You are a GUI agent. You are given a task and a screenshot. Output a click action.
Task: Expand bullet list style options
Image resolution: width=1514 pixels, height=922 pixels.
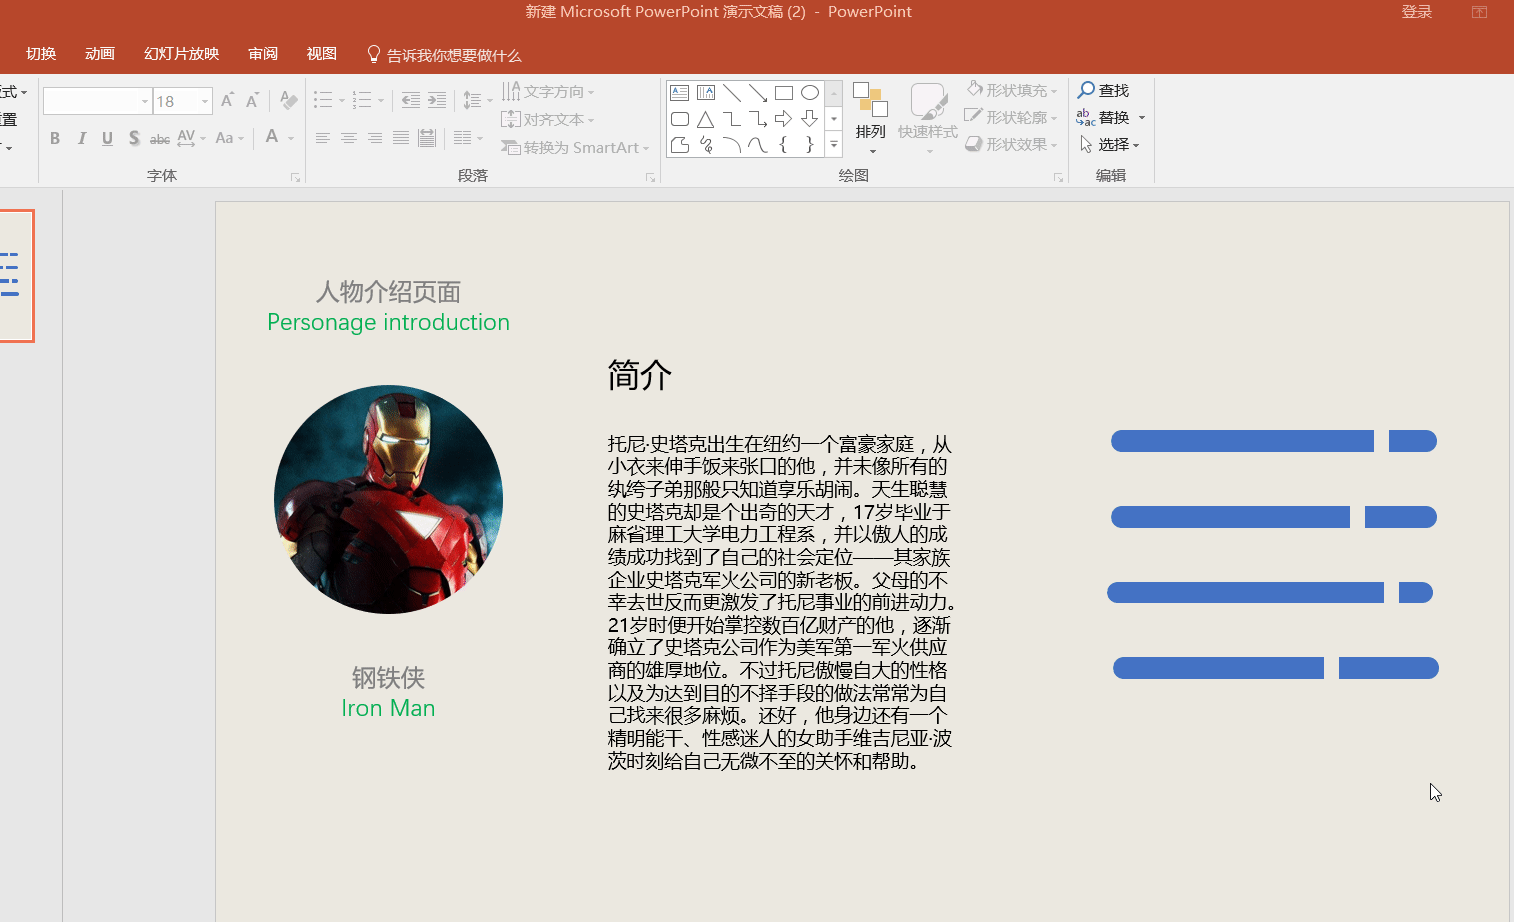[342, 100]
